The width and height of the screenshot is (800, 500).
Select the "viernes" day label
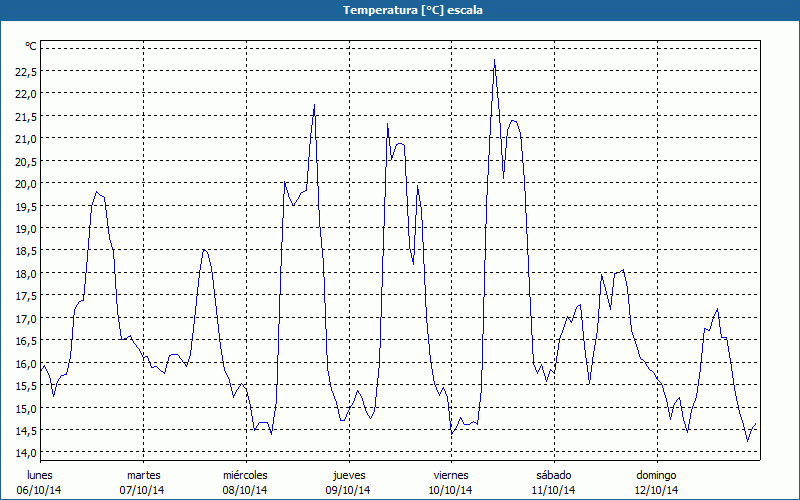pyautogui.click(x=451, y=474)
